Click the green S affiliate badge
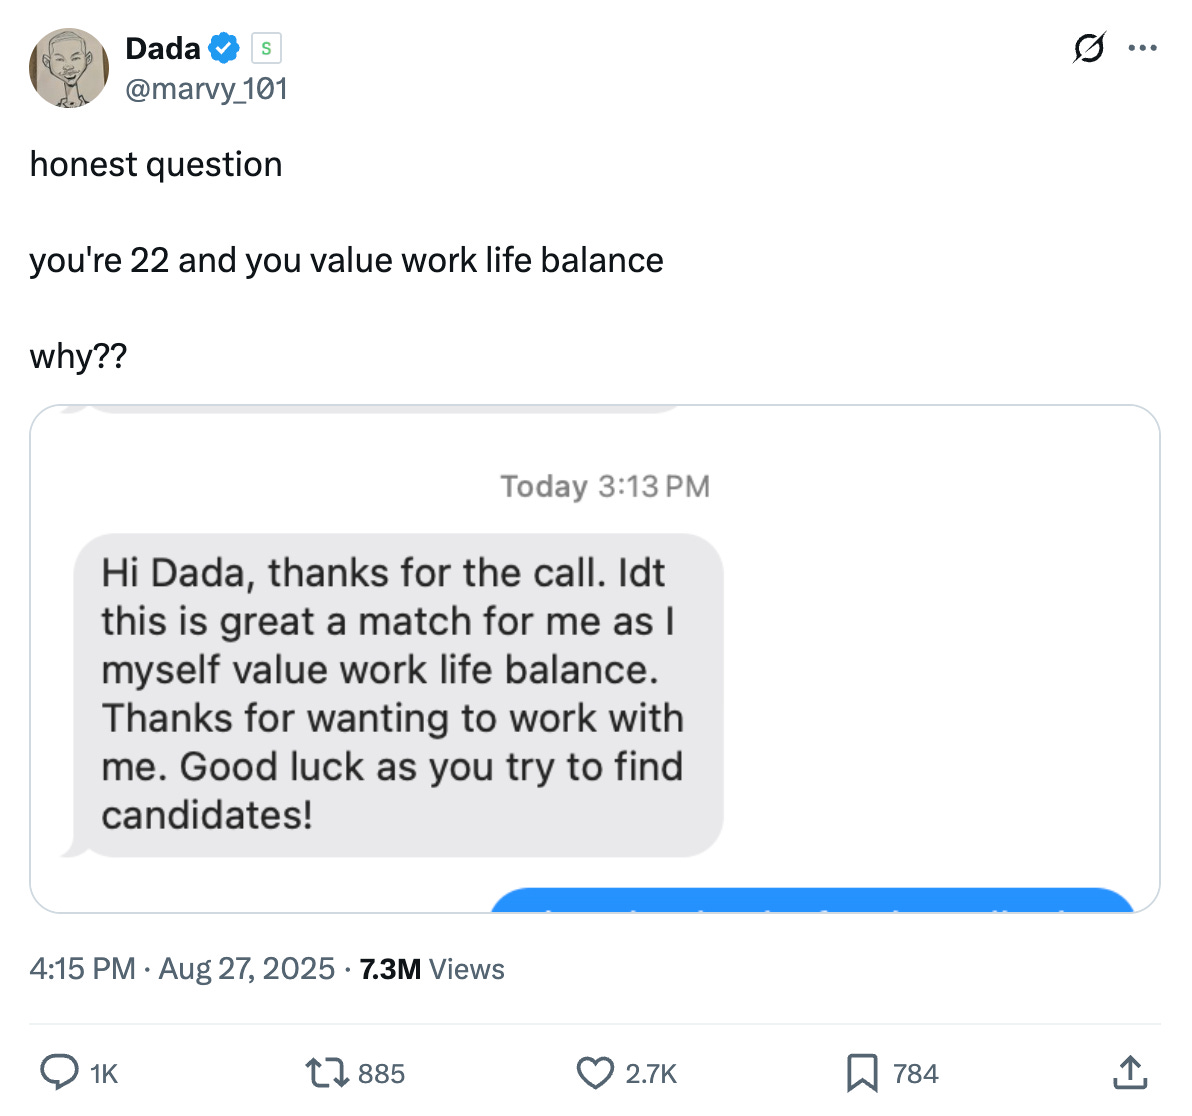1192x1116 pixels. click(x=266, y=48)
